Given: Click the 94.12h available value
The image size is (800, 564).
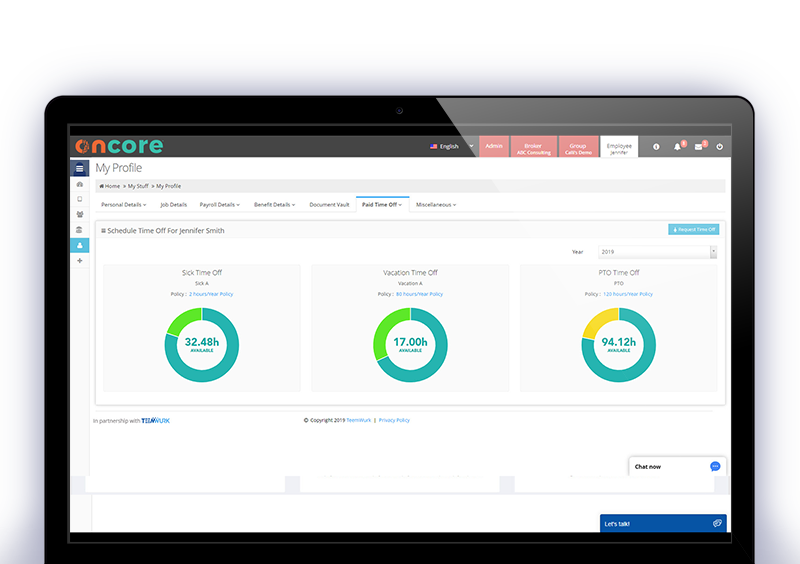Looking at the screenshot, I should point(618,342).
